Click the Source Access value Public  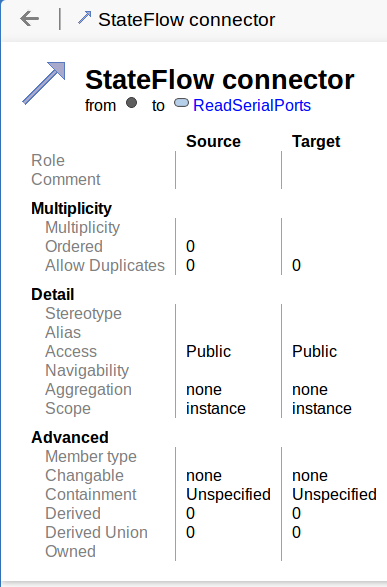coord(208,352)
